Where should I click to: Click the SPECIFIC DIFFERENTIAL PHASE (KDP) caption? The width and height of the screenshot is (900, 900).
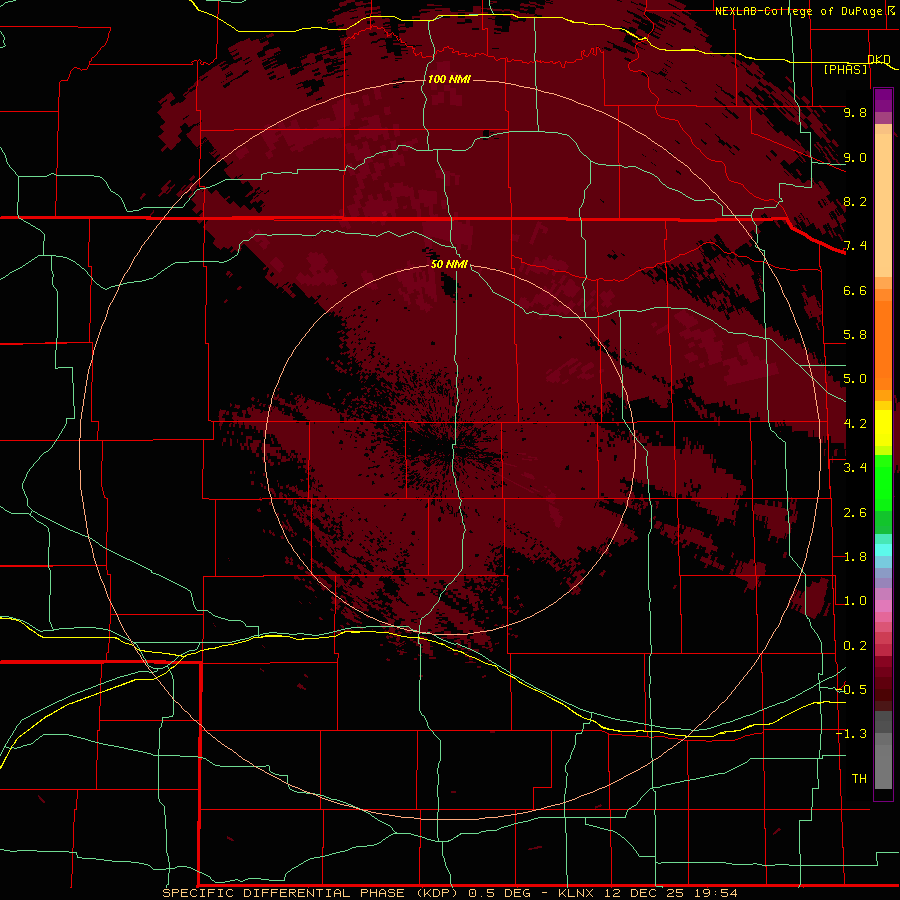click(x=313, y=893)
